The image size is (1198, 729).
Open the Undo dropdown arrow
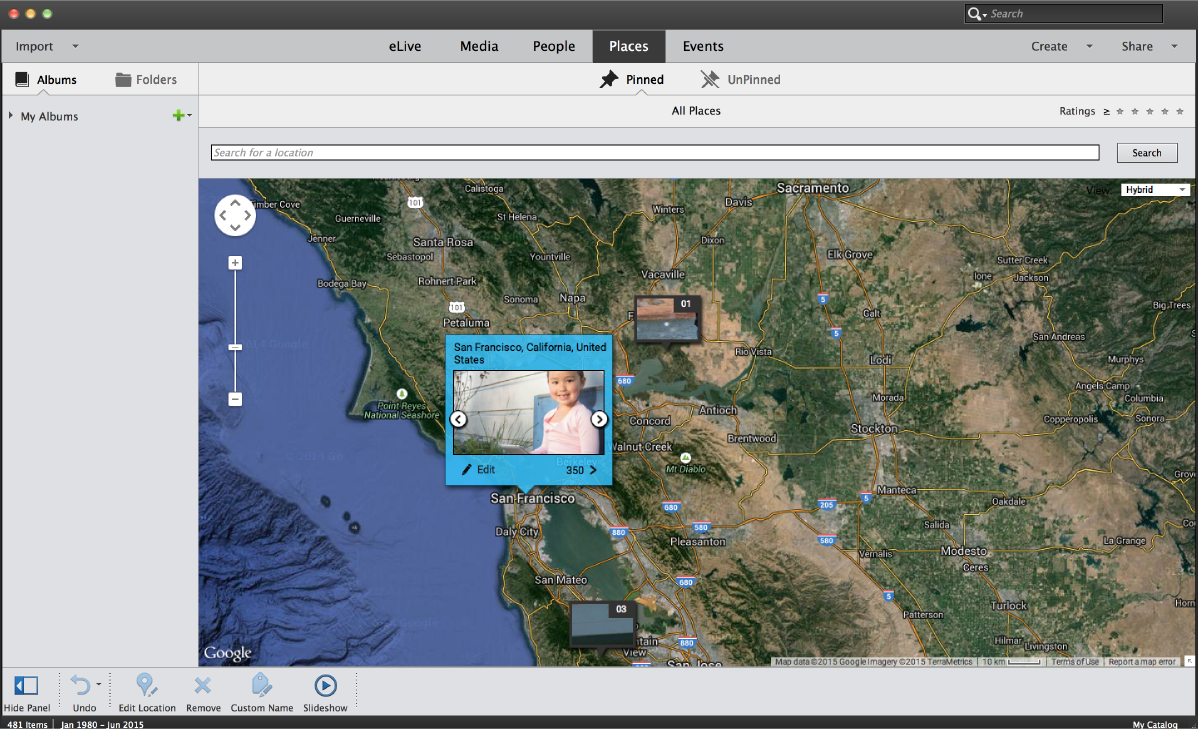pyautogui.click(x=99, y=684)
